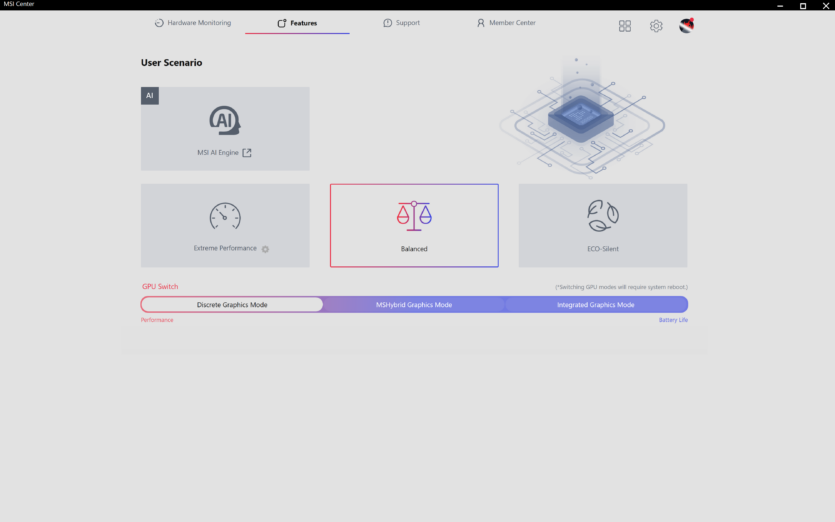The height and width of the screenshot is (522, 835).
Task: Open the four-square apps grid icon
Action: pos(625,26)
